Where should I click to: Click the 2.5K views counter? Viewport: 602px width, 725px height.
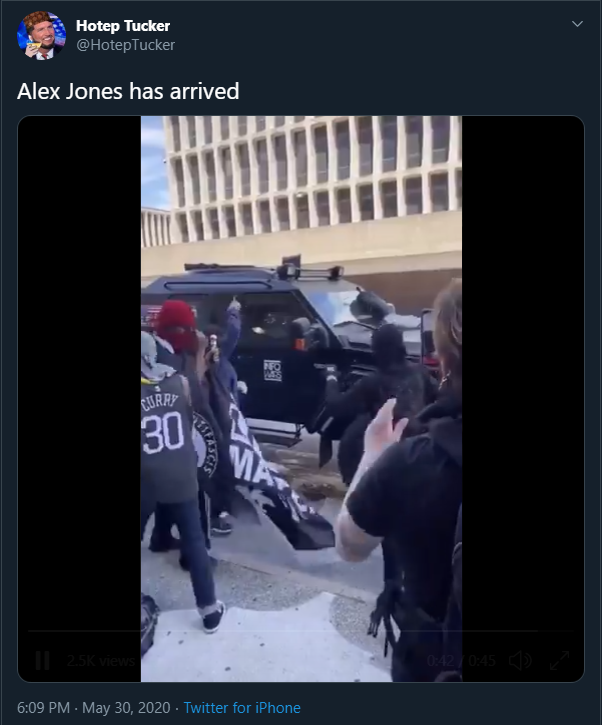click(100, 661)
